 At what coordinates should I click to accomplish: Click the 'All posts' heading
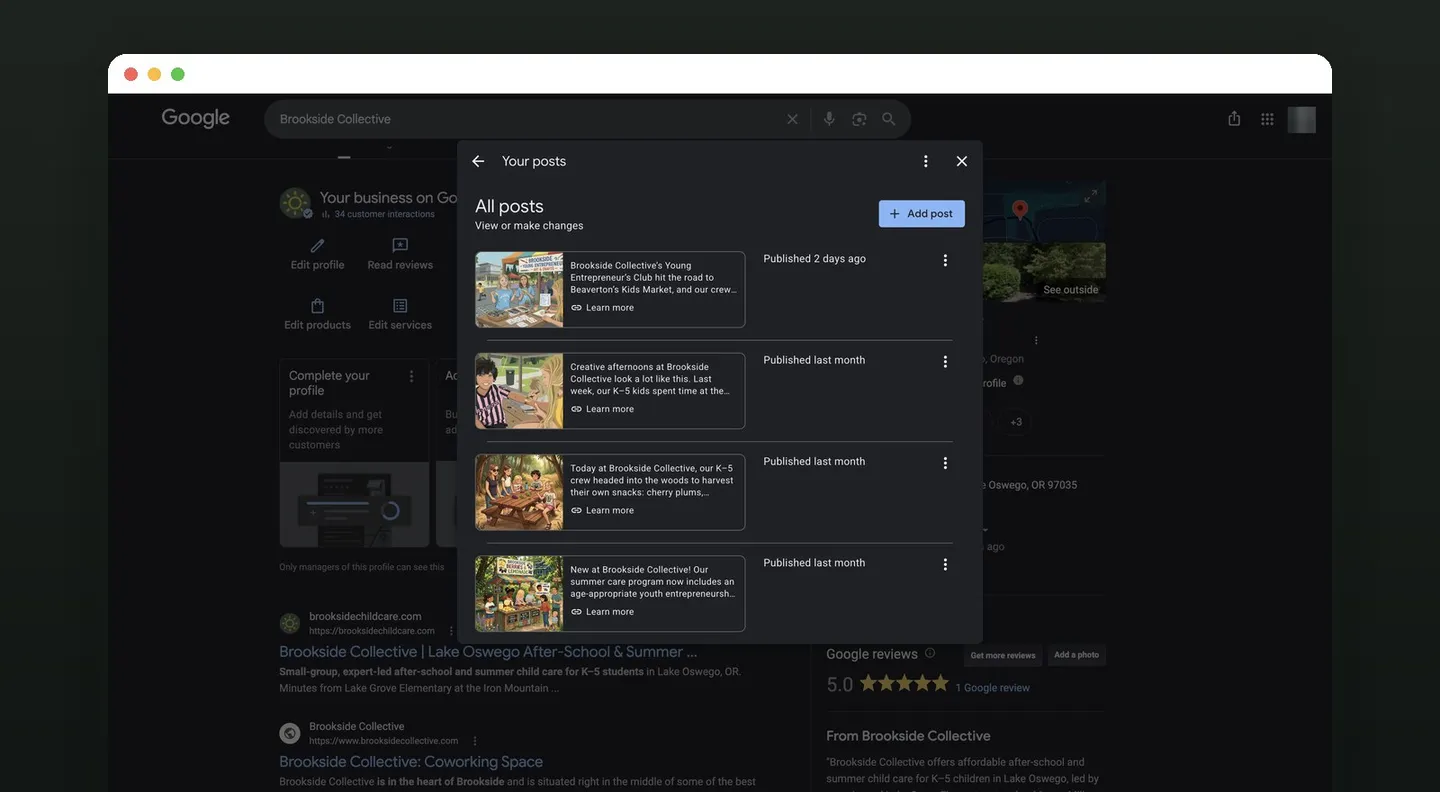pyautogui.click(x=509, y=206)
